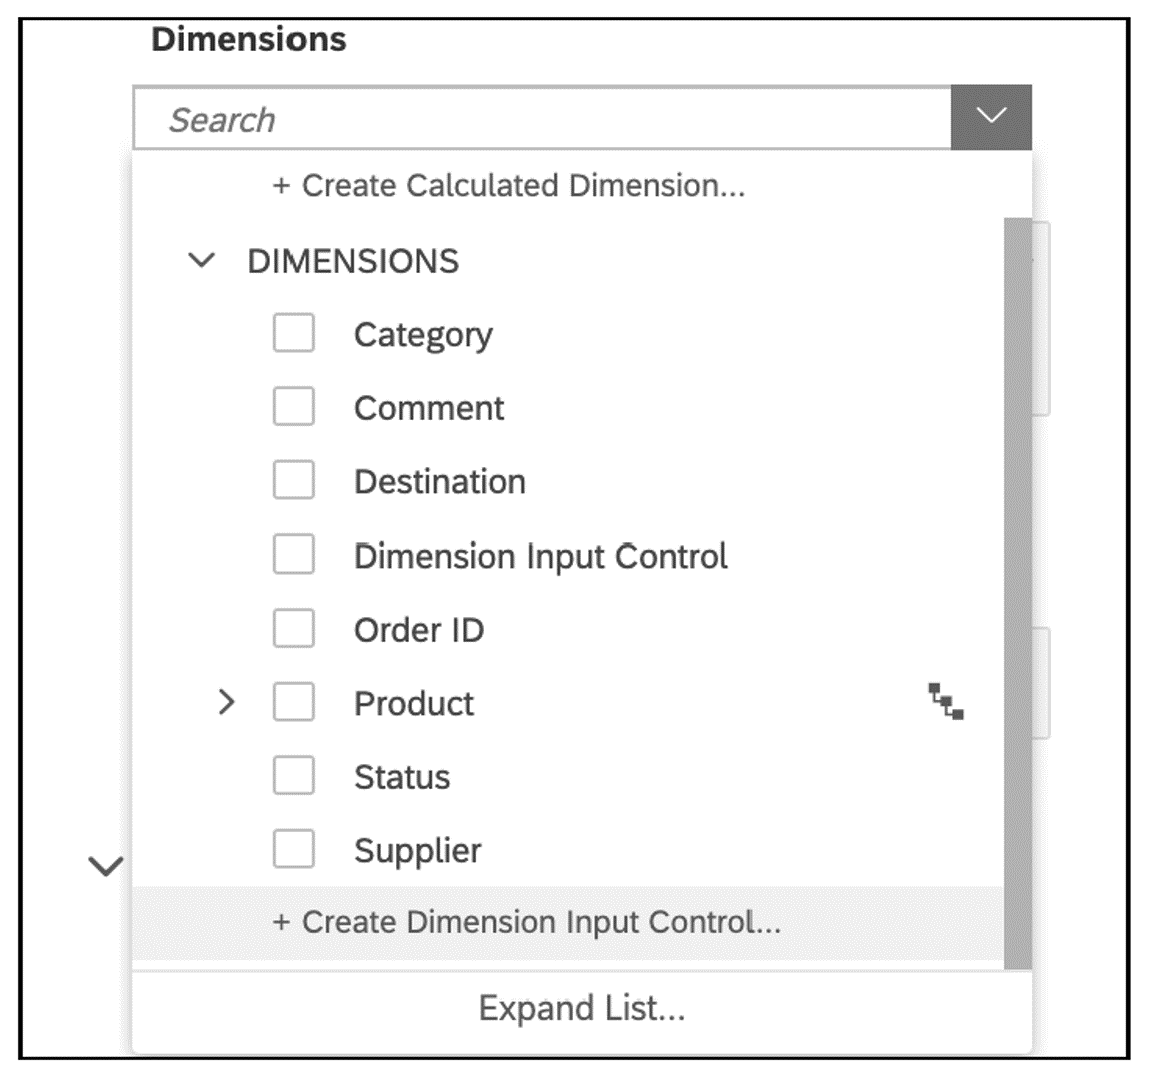
Task: Check the Category checkbox
Action: tap(293, 334)
